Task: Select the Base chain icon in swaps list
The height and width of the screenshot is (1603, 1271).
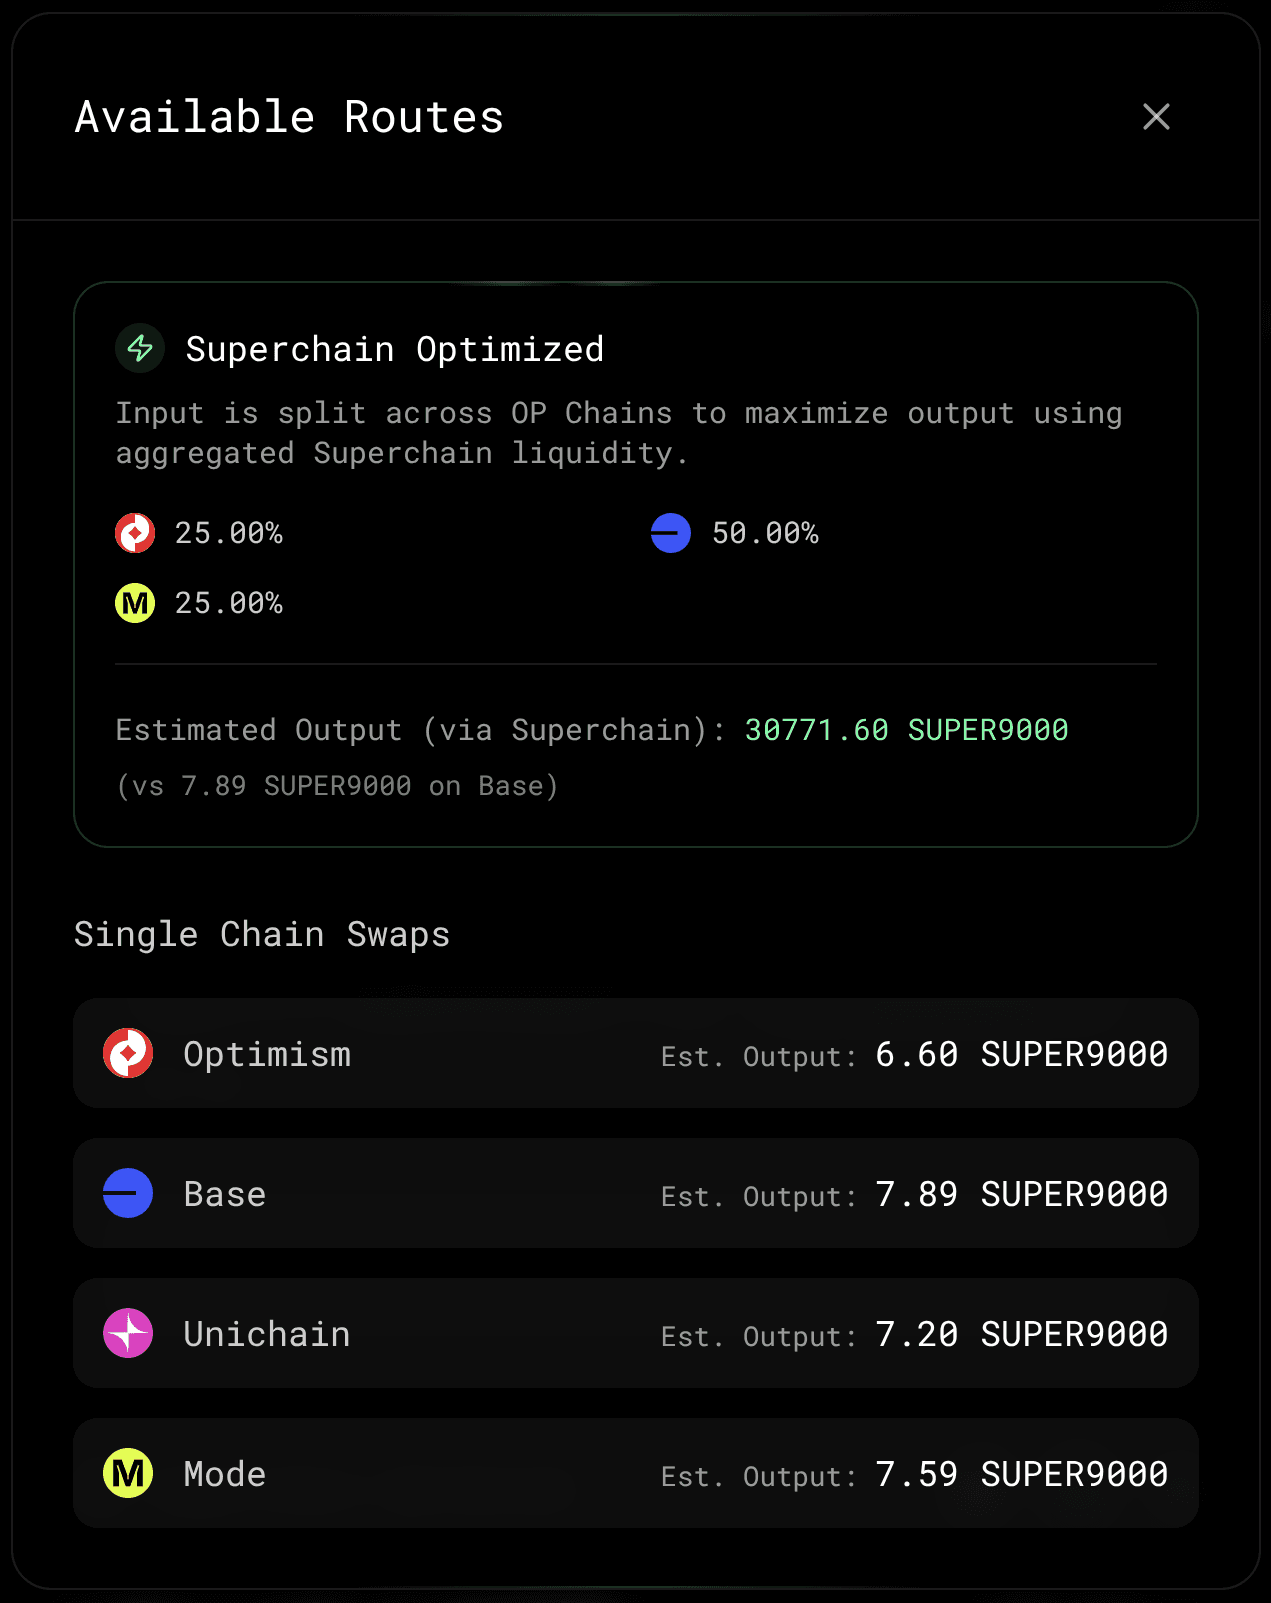Action: tap(128, 1193)
